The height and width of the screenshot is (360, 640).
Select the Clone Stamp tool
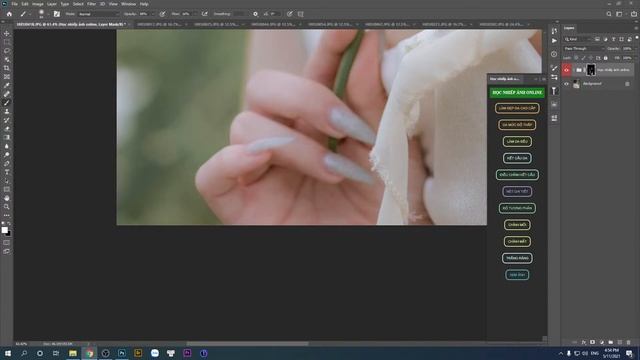coord(7,111)
